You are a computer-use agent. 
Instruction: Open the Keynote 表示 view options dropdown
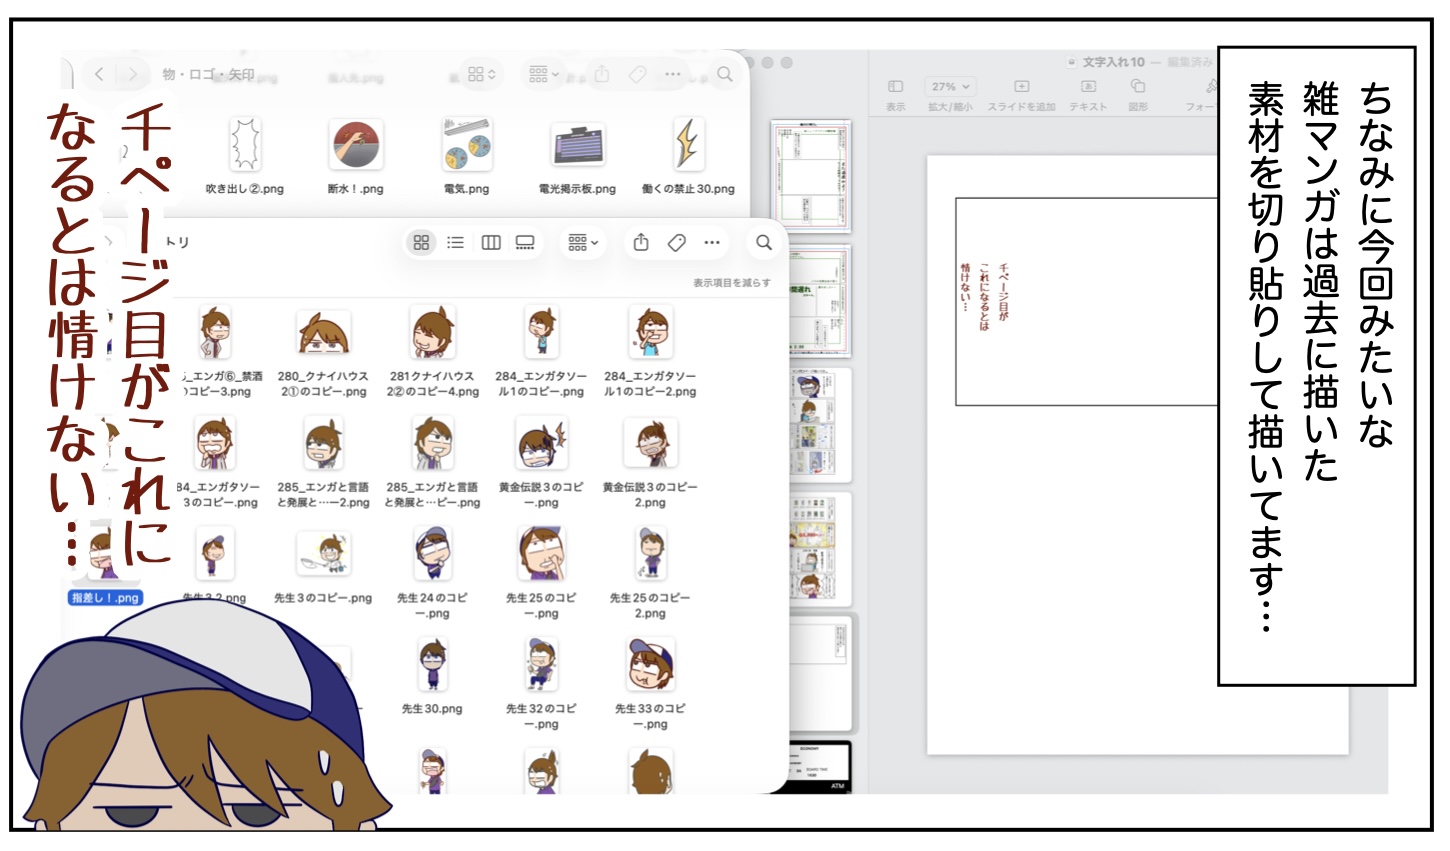point(895,87)
